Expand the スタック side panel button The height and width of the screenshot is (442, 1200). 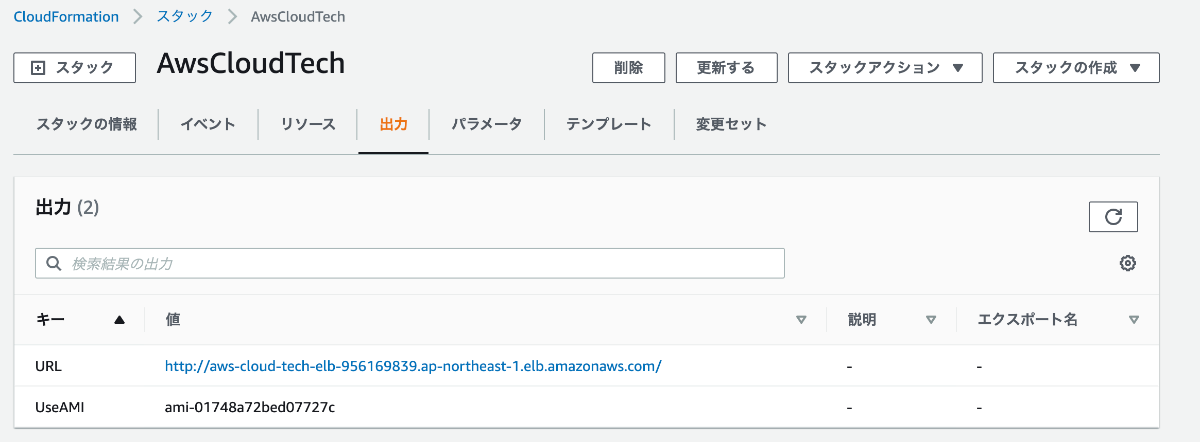coord(74,68)
